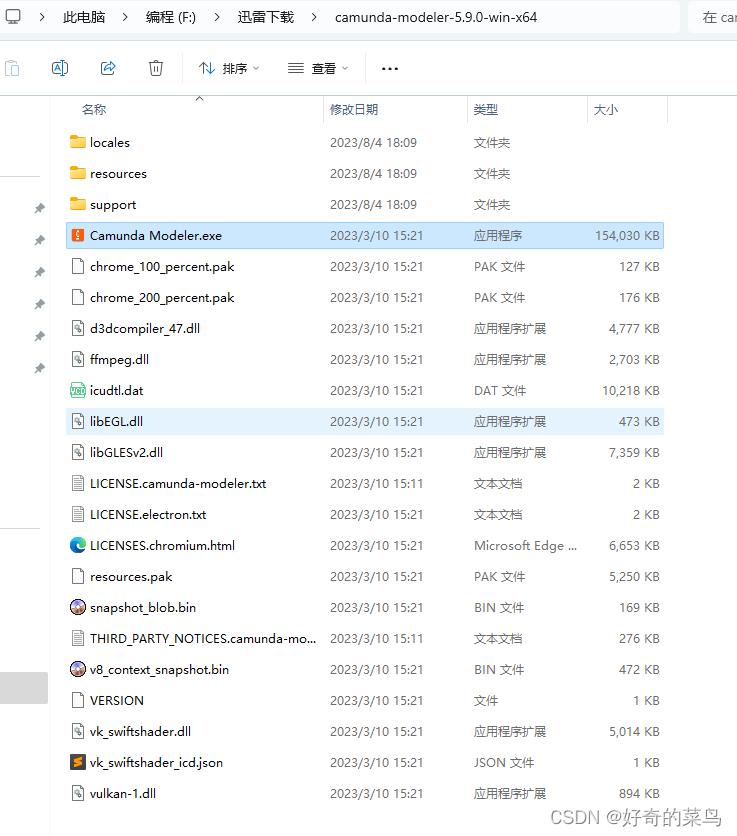Click 7,359 KB size of libGLESv2.dll
Image resolution: width=737 pixels, height=836 pixels.
(634, 453)
